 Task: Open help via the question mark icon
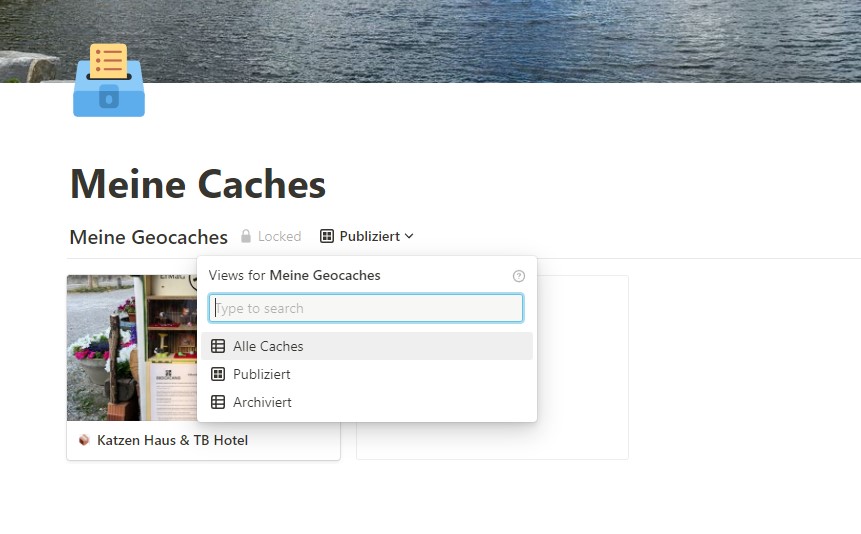(518, 276)
